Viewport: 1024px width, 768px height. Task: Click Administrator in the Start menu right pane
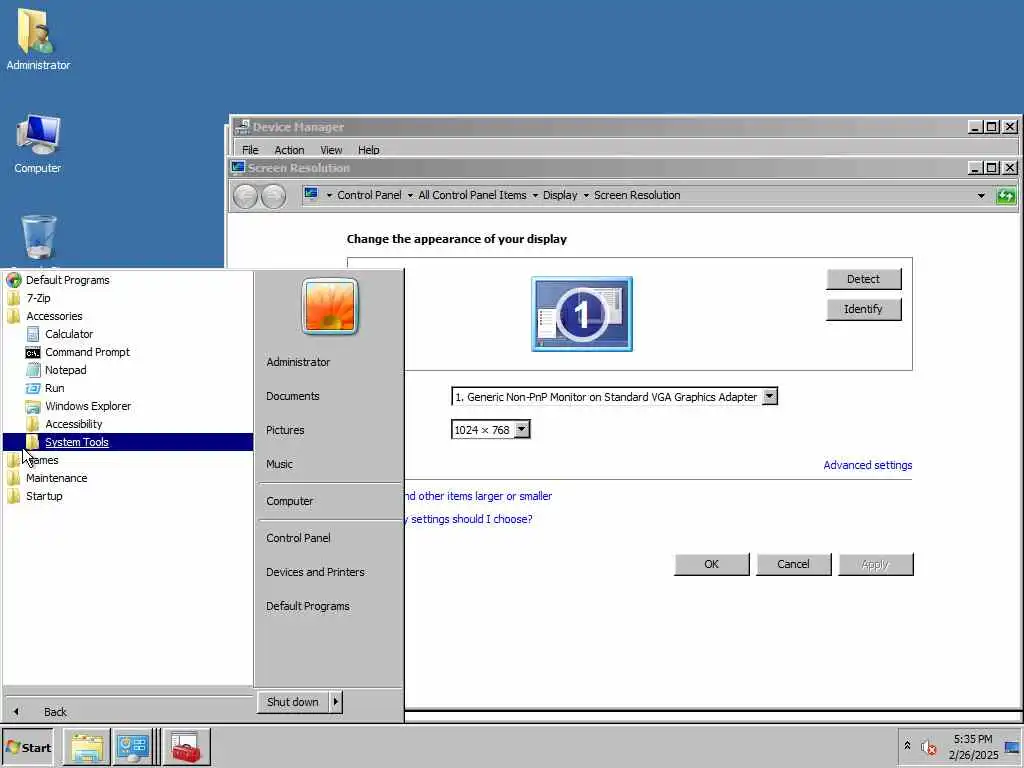(x=298, y=362)
